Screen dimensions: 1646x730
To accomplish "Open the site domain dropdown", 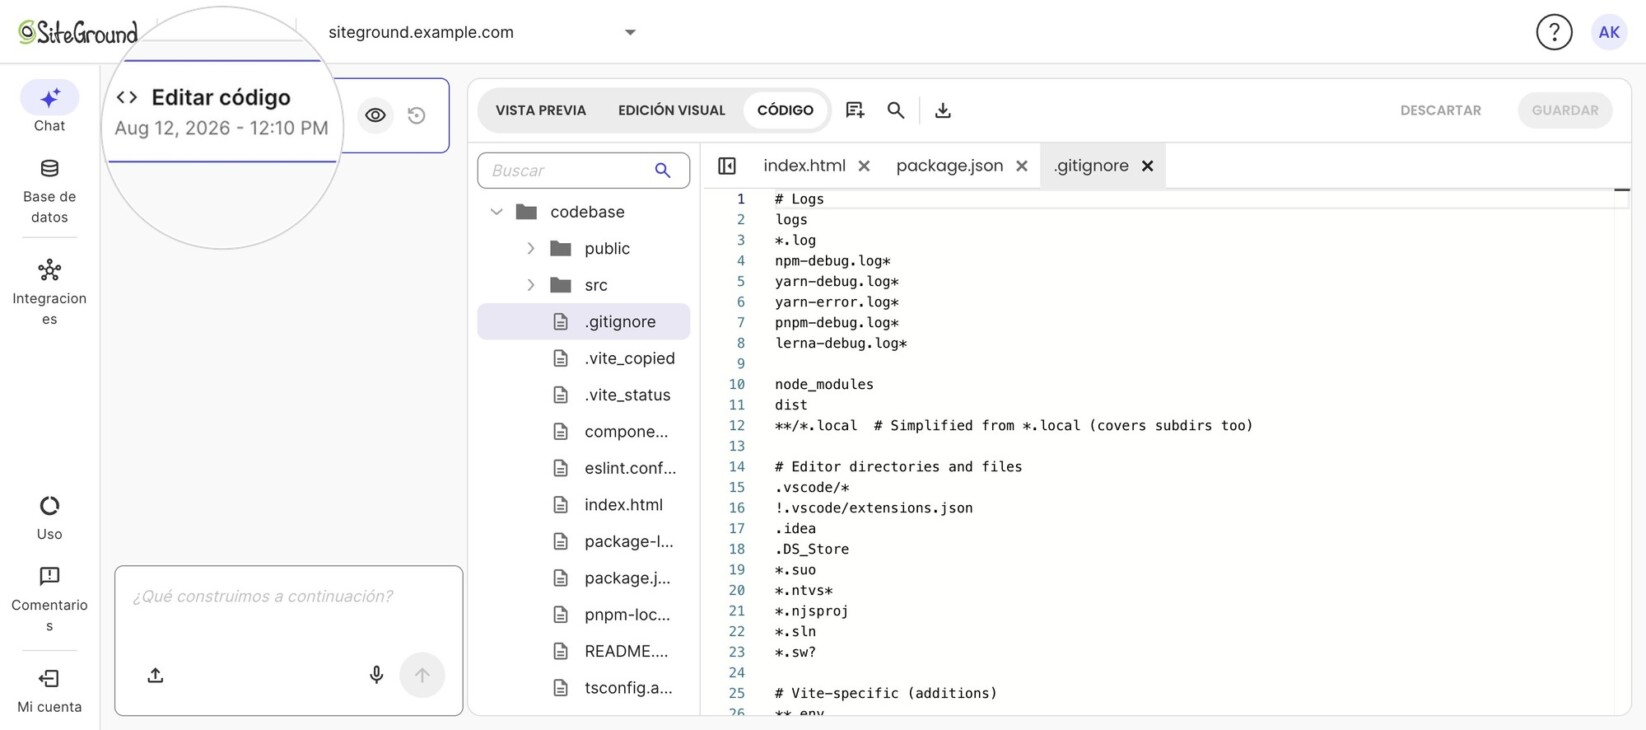I will coord(630,32).
